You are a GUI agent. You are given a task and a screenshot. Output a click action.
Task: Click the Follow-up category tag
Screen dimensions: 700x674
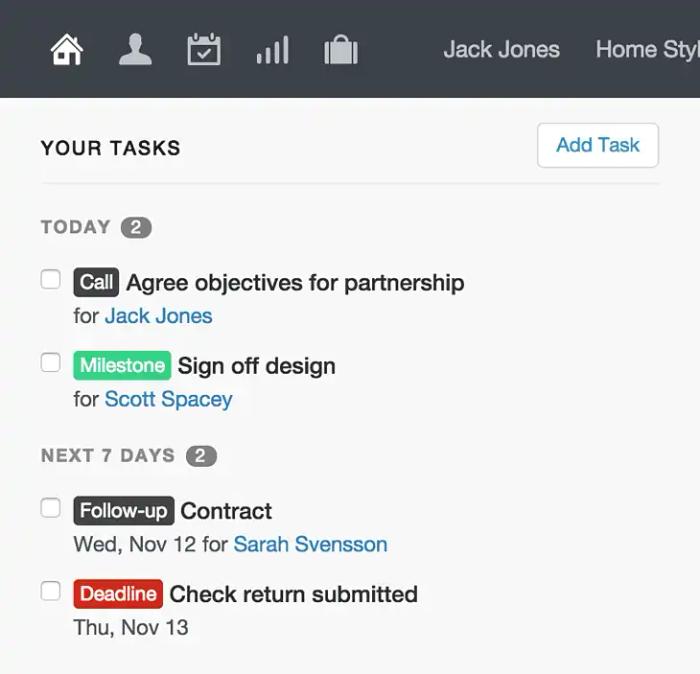(123, 511)
